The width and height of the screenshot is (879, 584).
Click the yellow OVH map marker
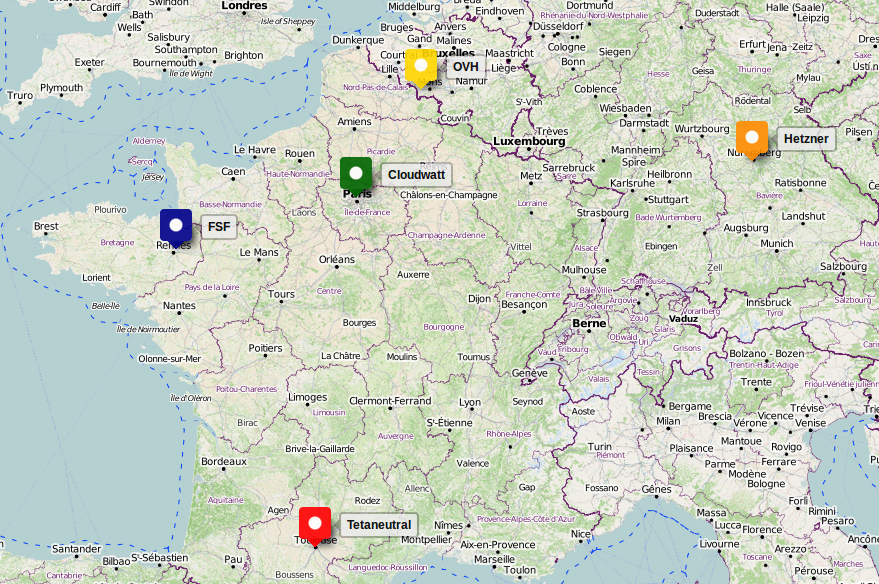click(421, 68)
